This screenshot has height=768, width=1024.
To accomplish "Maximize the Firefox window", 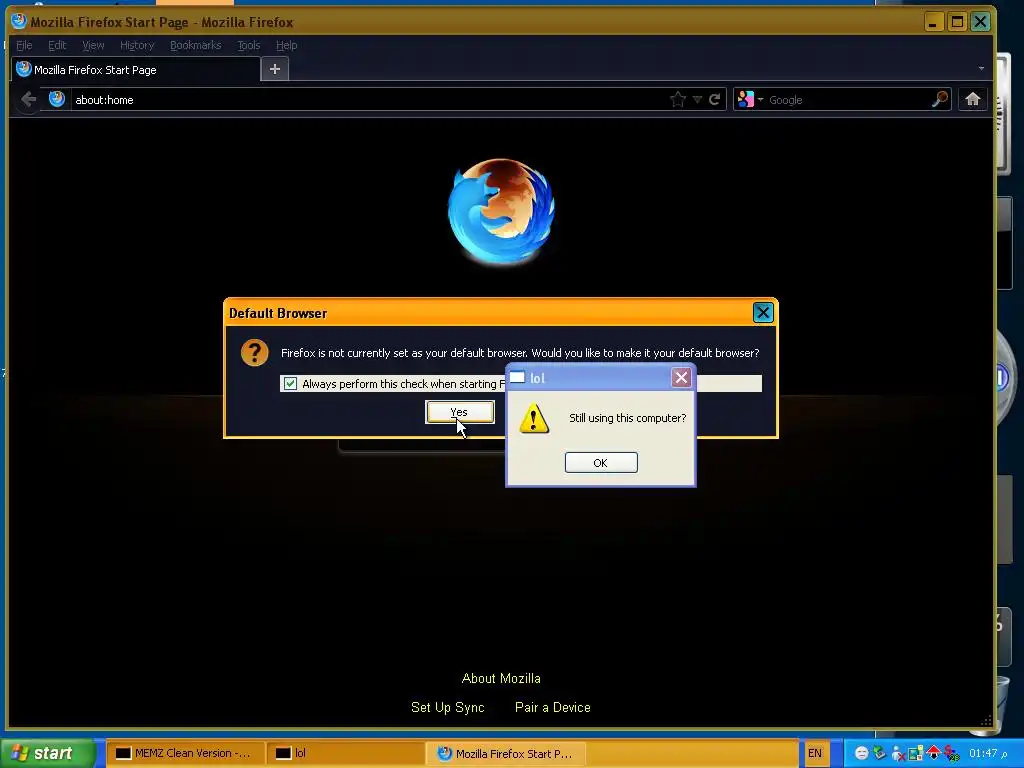I will tap(957, 22).
